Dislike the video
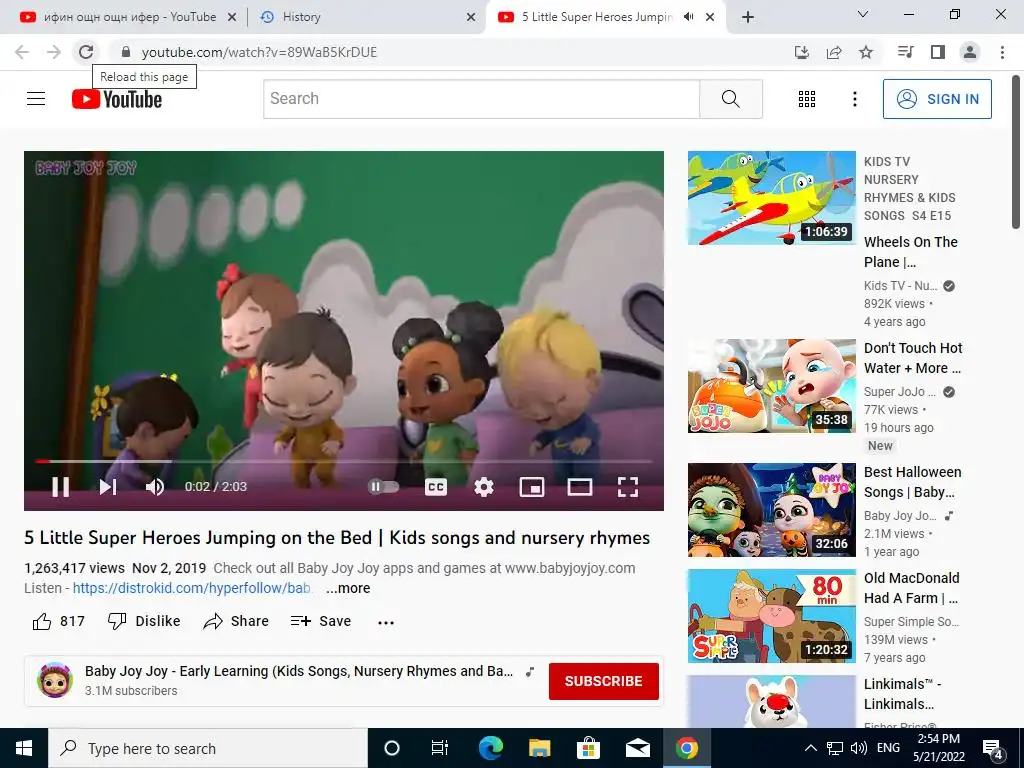1024x768 pixels. point(144,621)
